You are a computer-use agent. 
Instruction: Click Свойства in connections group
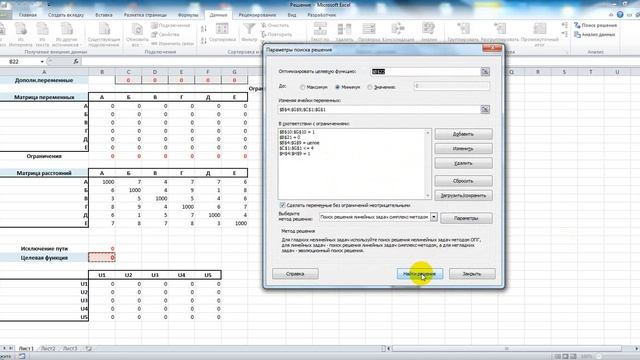click(166, 34)
